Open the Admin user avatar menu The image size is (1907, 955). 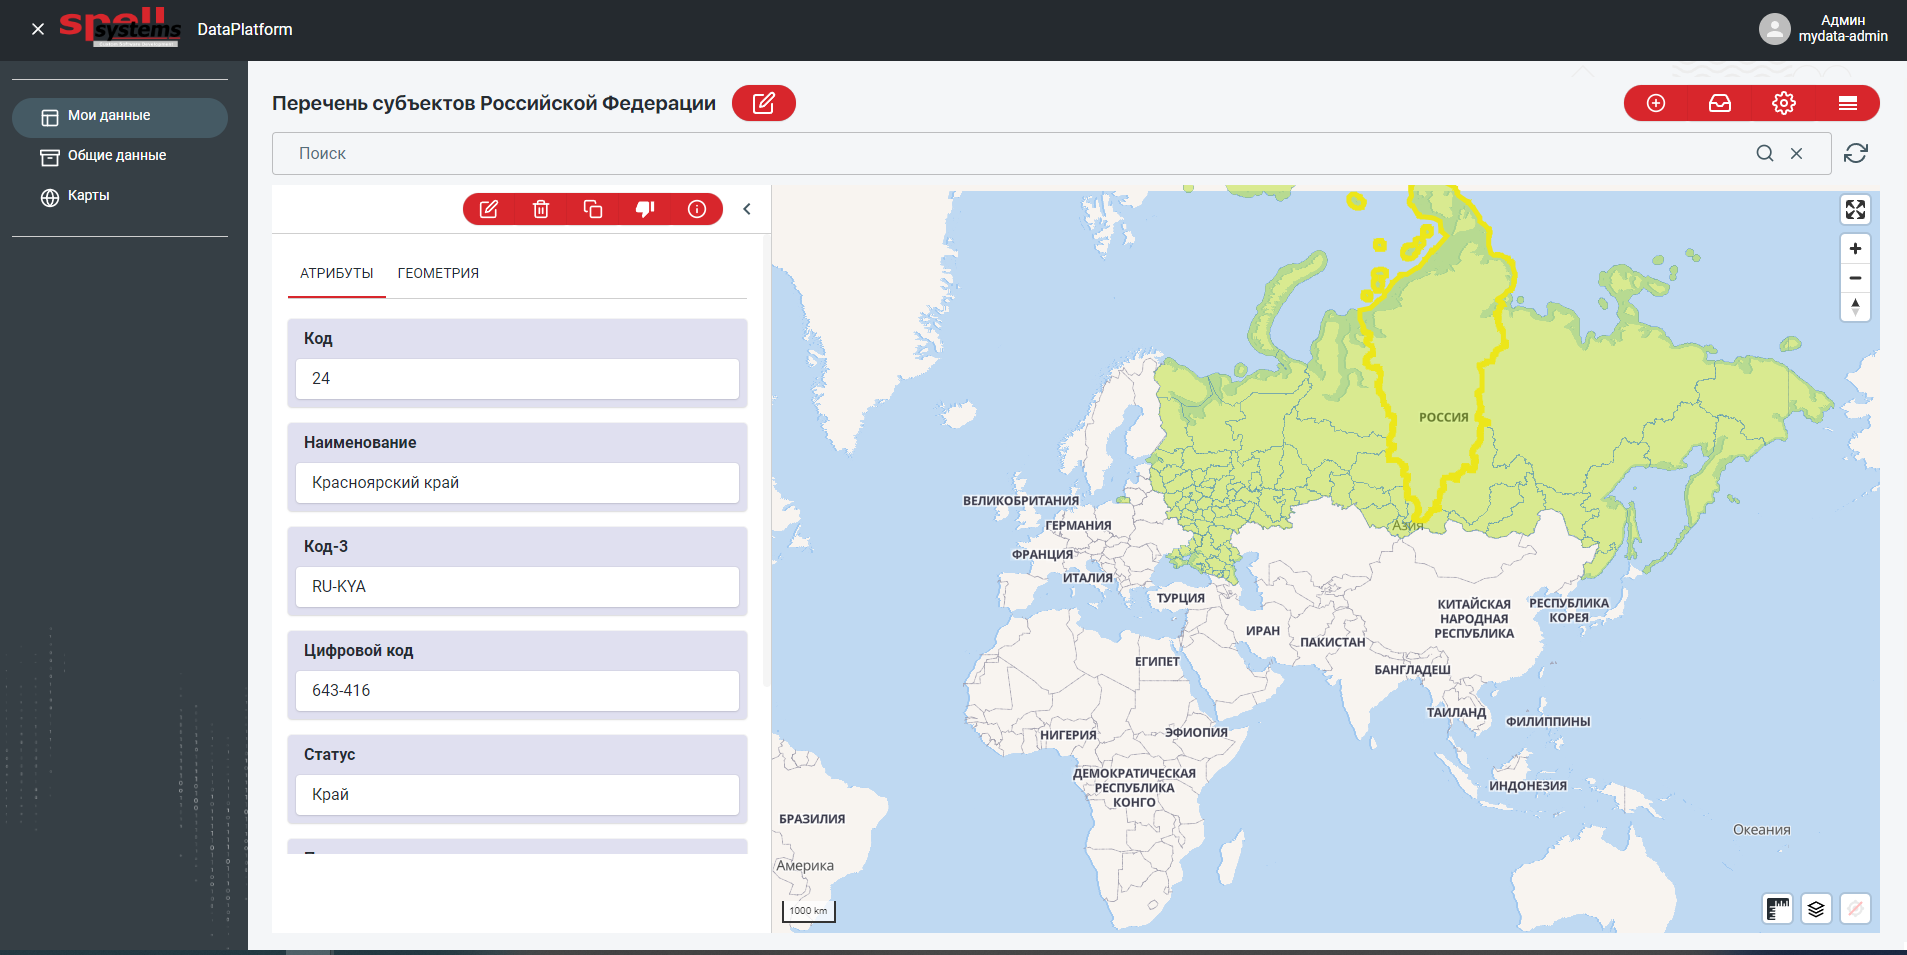[x=1774, y=29]
